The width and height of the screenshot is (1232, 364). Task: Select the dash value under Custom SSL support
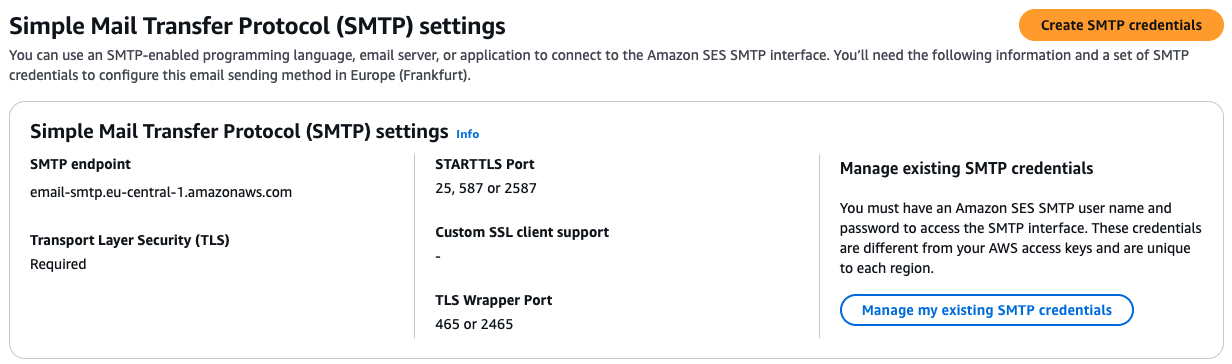pos(438,256)
